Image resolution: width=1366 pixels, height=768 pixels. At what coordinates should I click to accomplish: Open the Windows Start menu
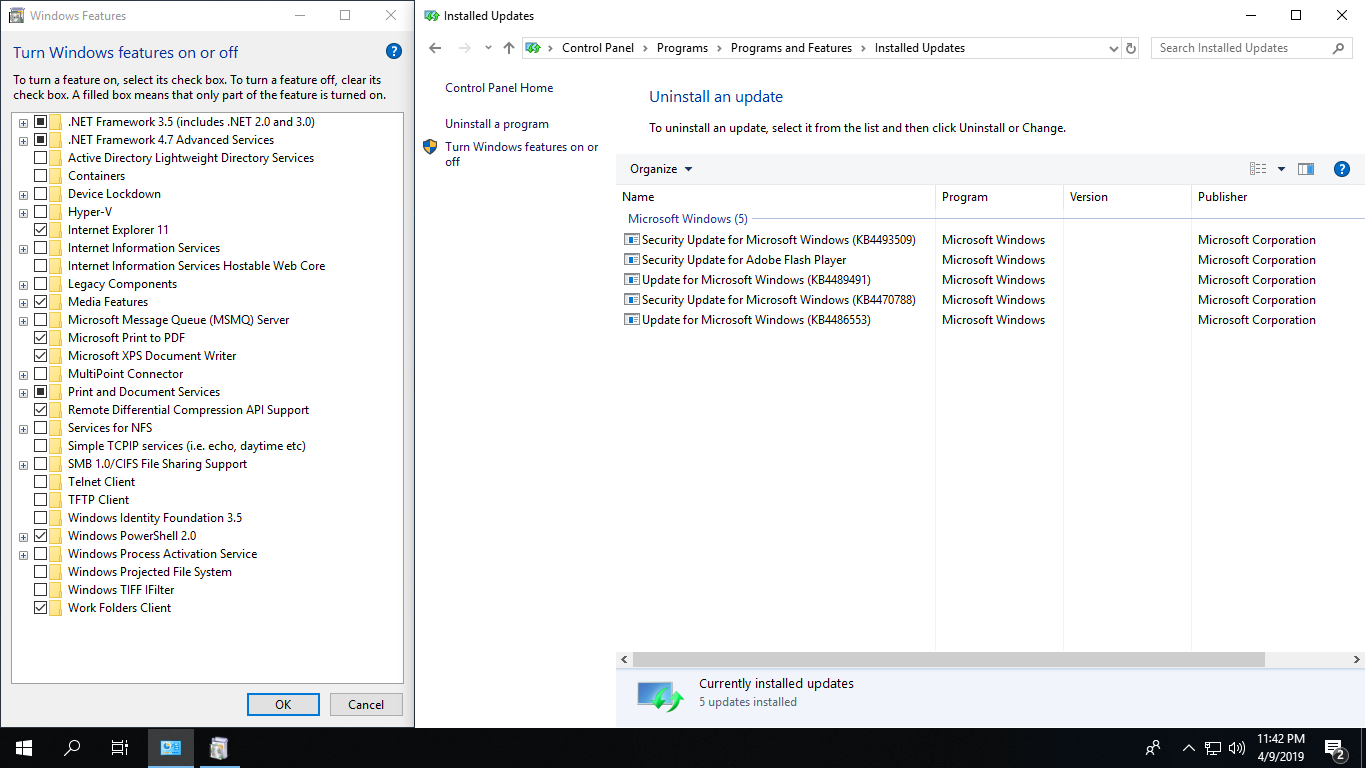point(24,748)
